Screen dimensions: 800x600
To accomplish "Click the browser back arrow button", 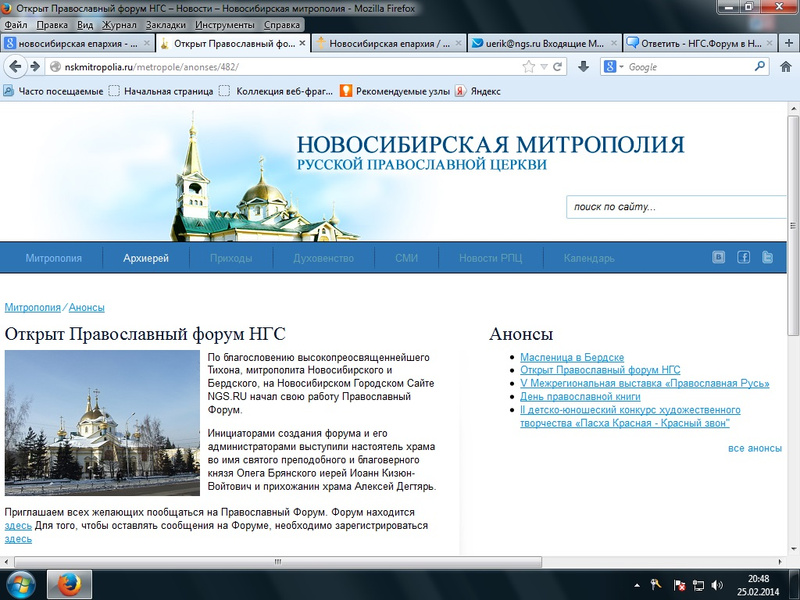I will coord(16,67).
